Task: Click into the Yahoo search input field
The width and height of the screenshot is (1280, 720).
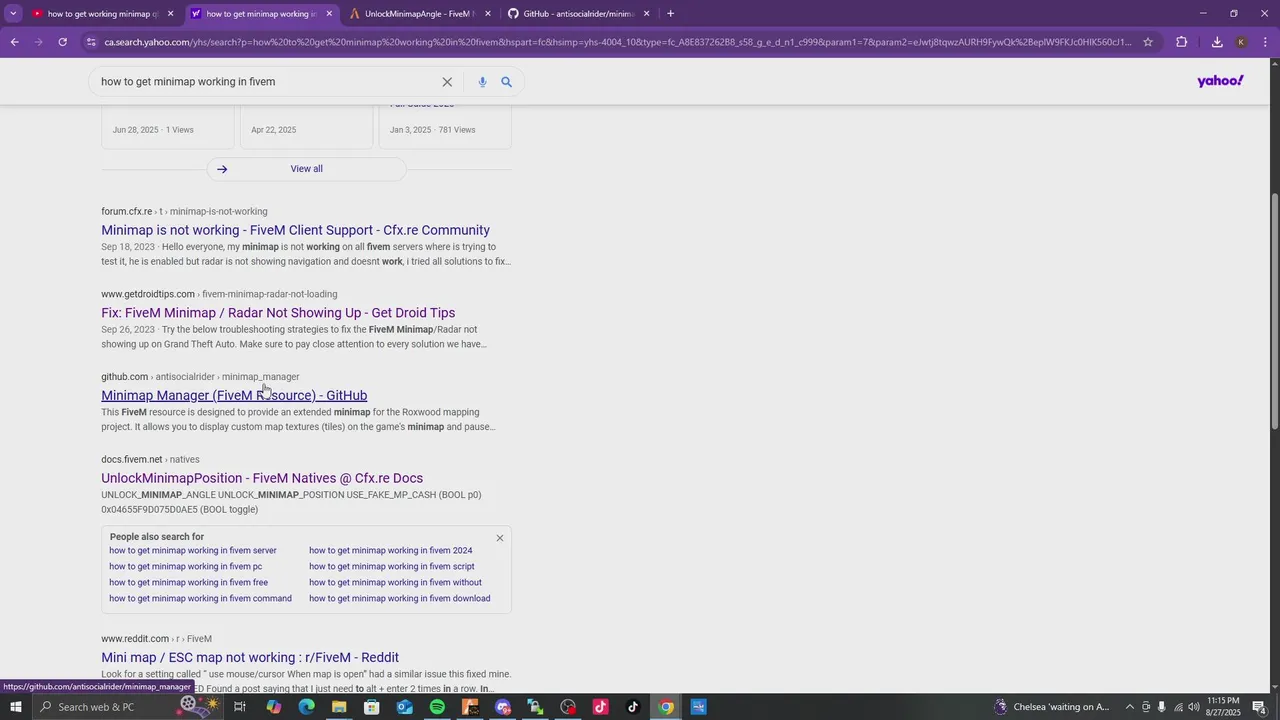Action: (x=265, y=82)
